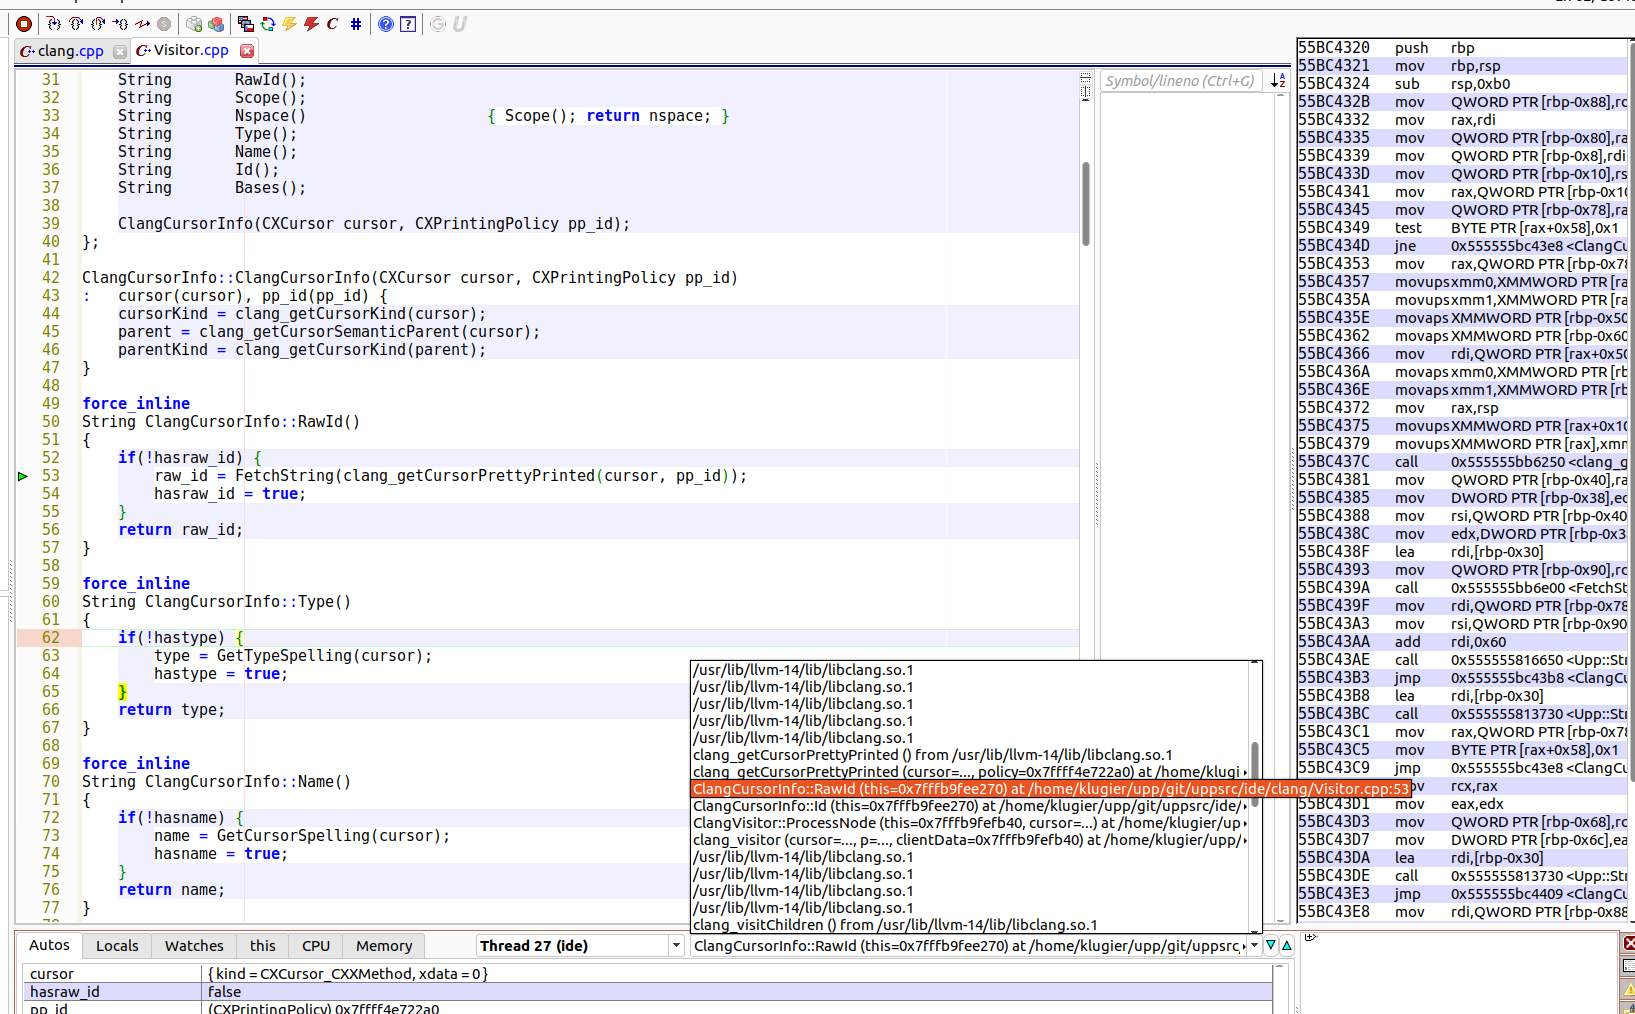Toggle horizontal editor split icon
Viewport: 1635px width, 1014px height.
pyautogui.click(x=1085, y=77)
